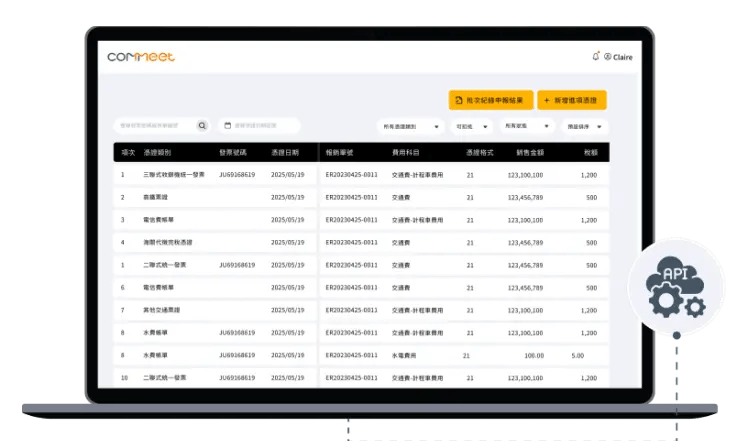The image size is (748, 442).
Task: Open the Claire user name menu
Action: [x=623, y=57]
